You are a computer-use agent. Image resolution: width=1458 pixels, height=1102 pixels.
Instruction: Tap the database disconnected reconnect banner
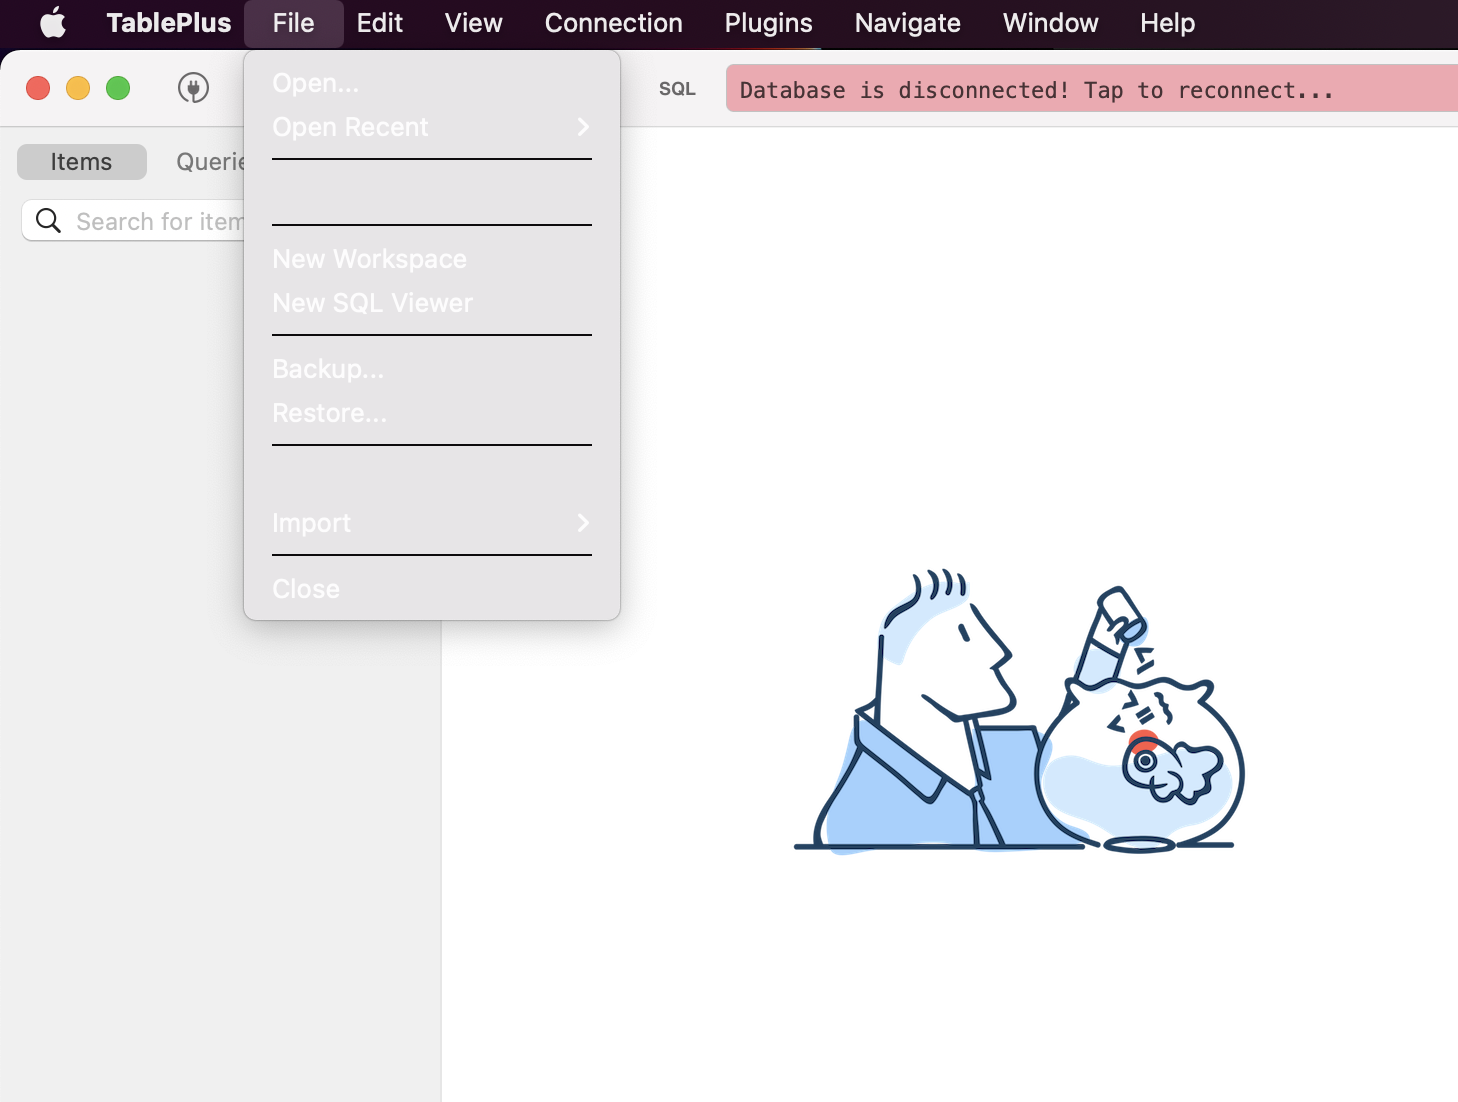[x=1092, y=88]
